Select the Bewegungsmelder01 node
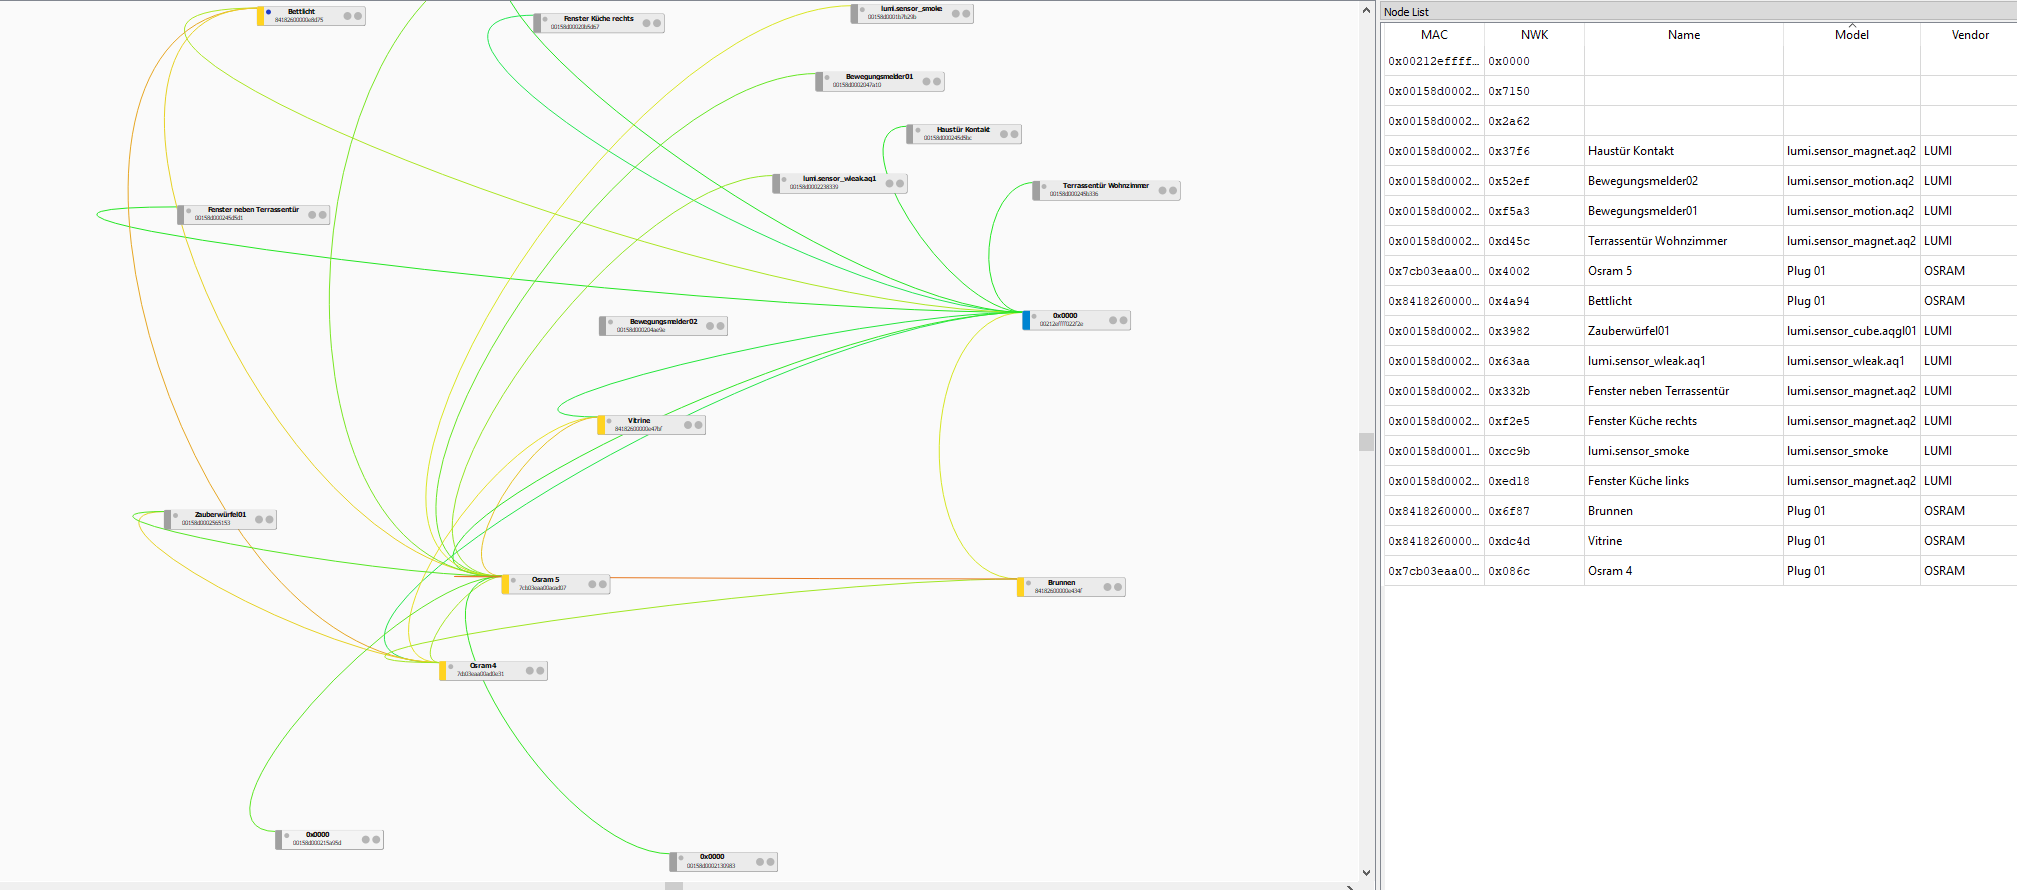The width and height of the screenshot is (2017, 890). (x=879, y=81)
